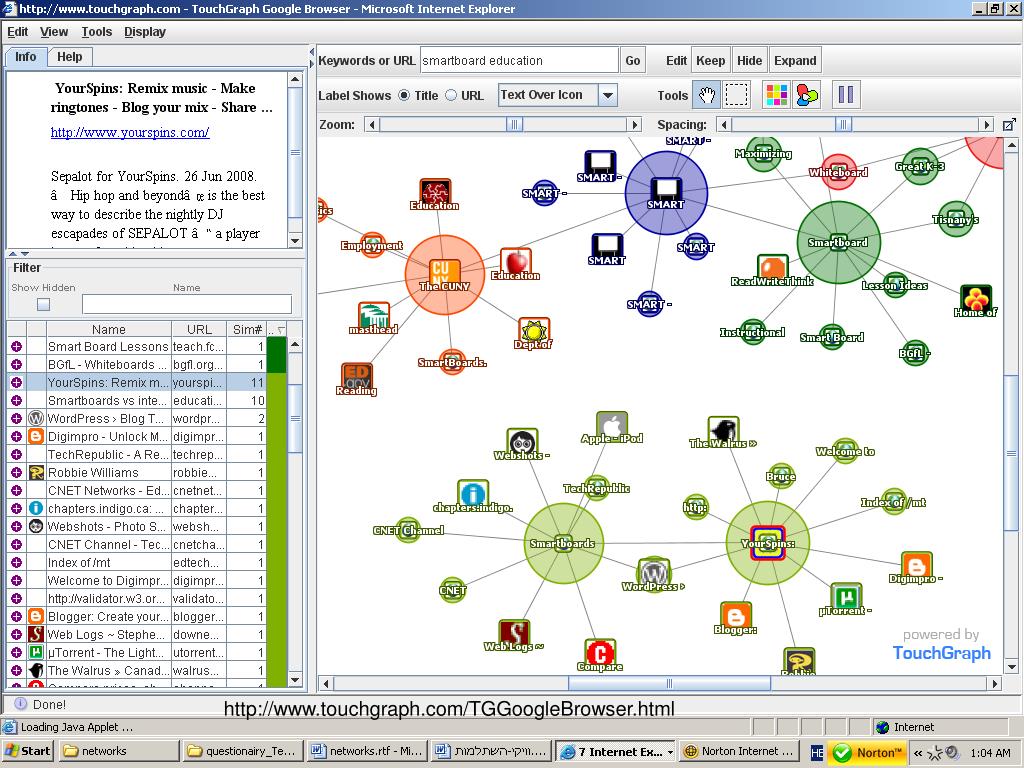Switch to the Help tab
The image size is (1024, 768).
pyautogui.click(x=69, y=57)
